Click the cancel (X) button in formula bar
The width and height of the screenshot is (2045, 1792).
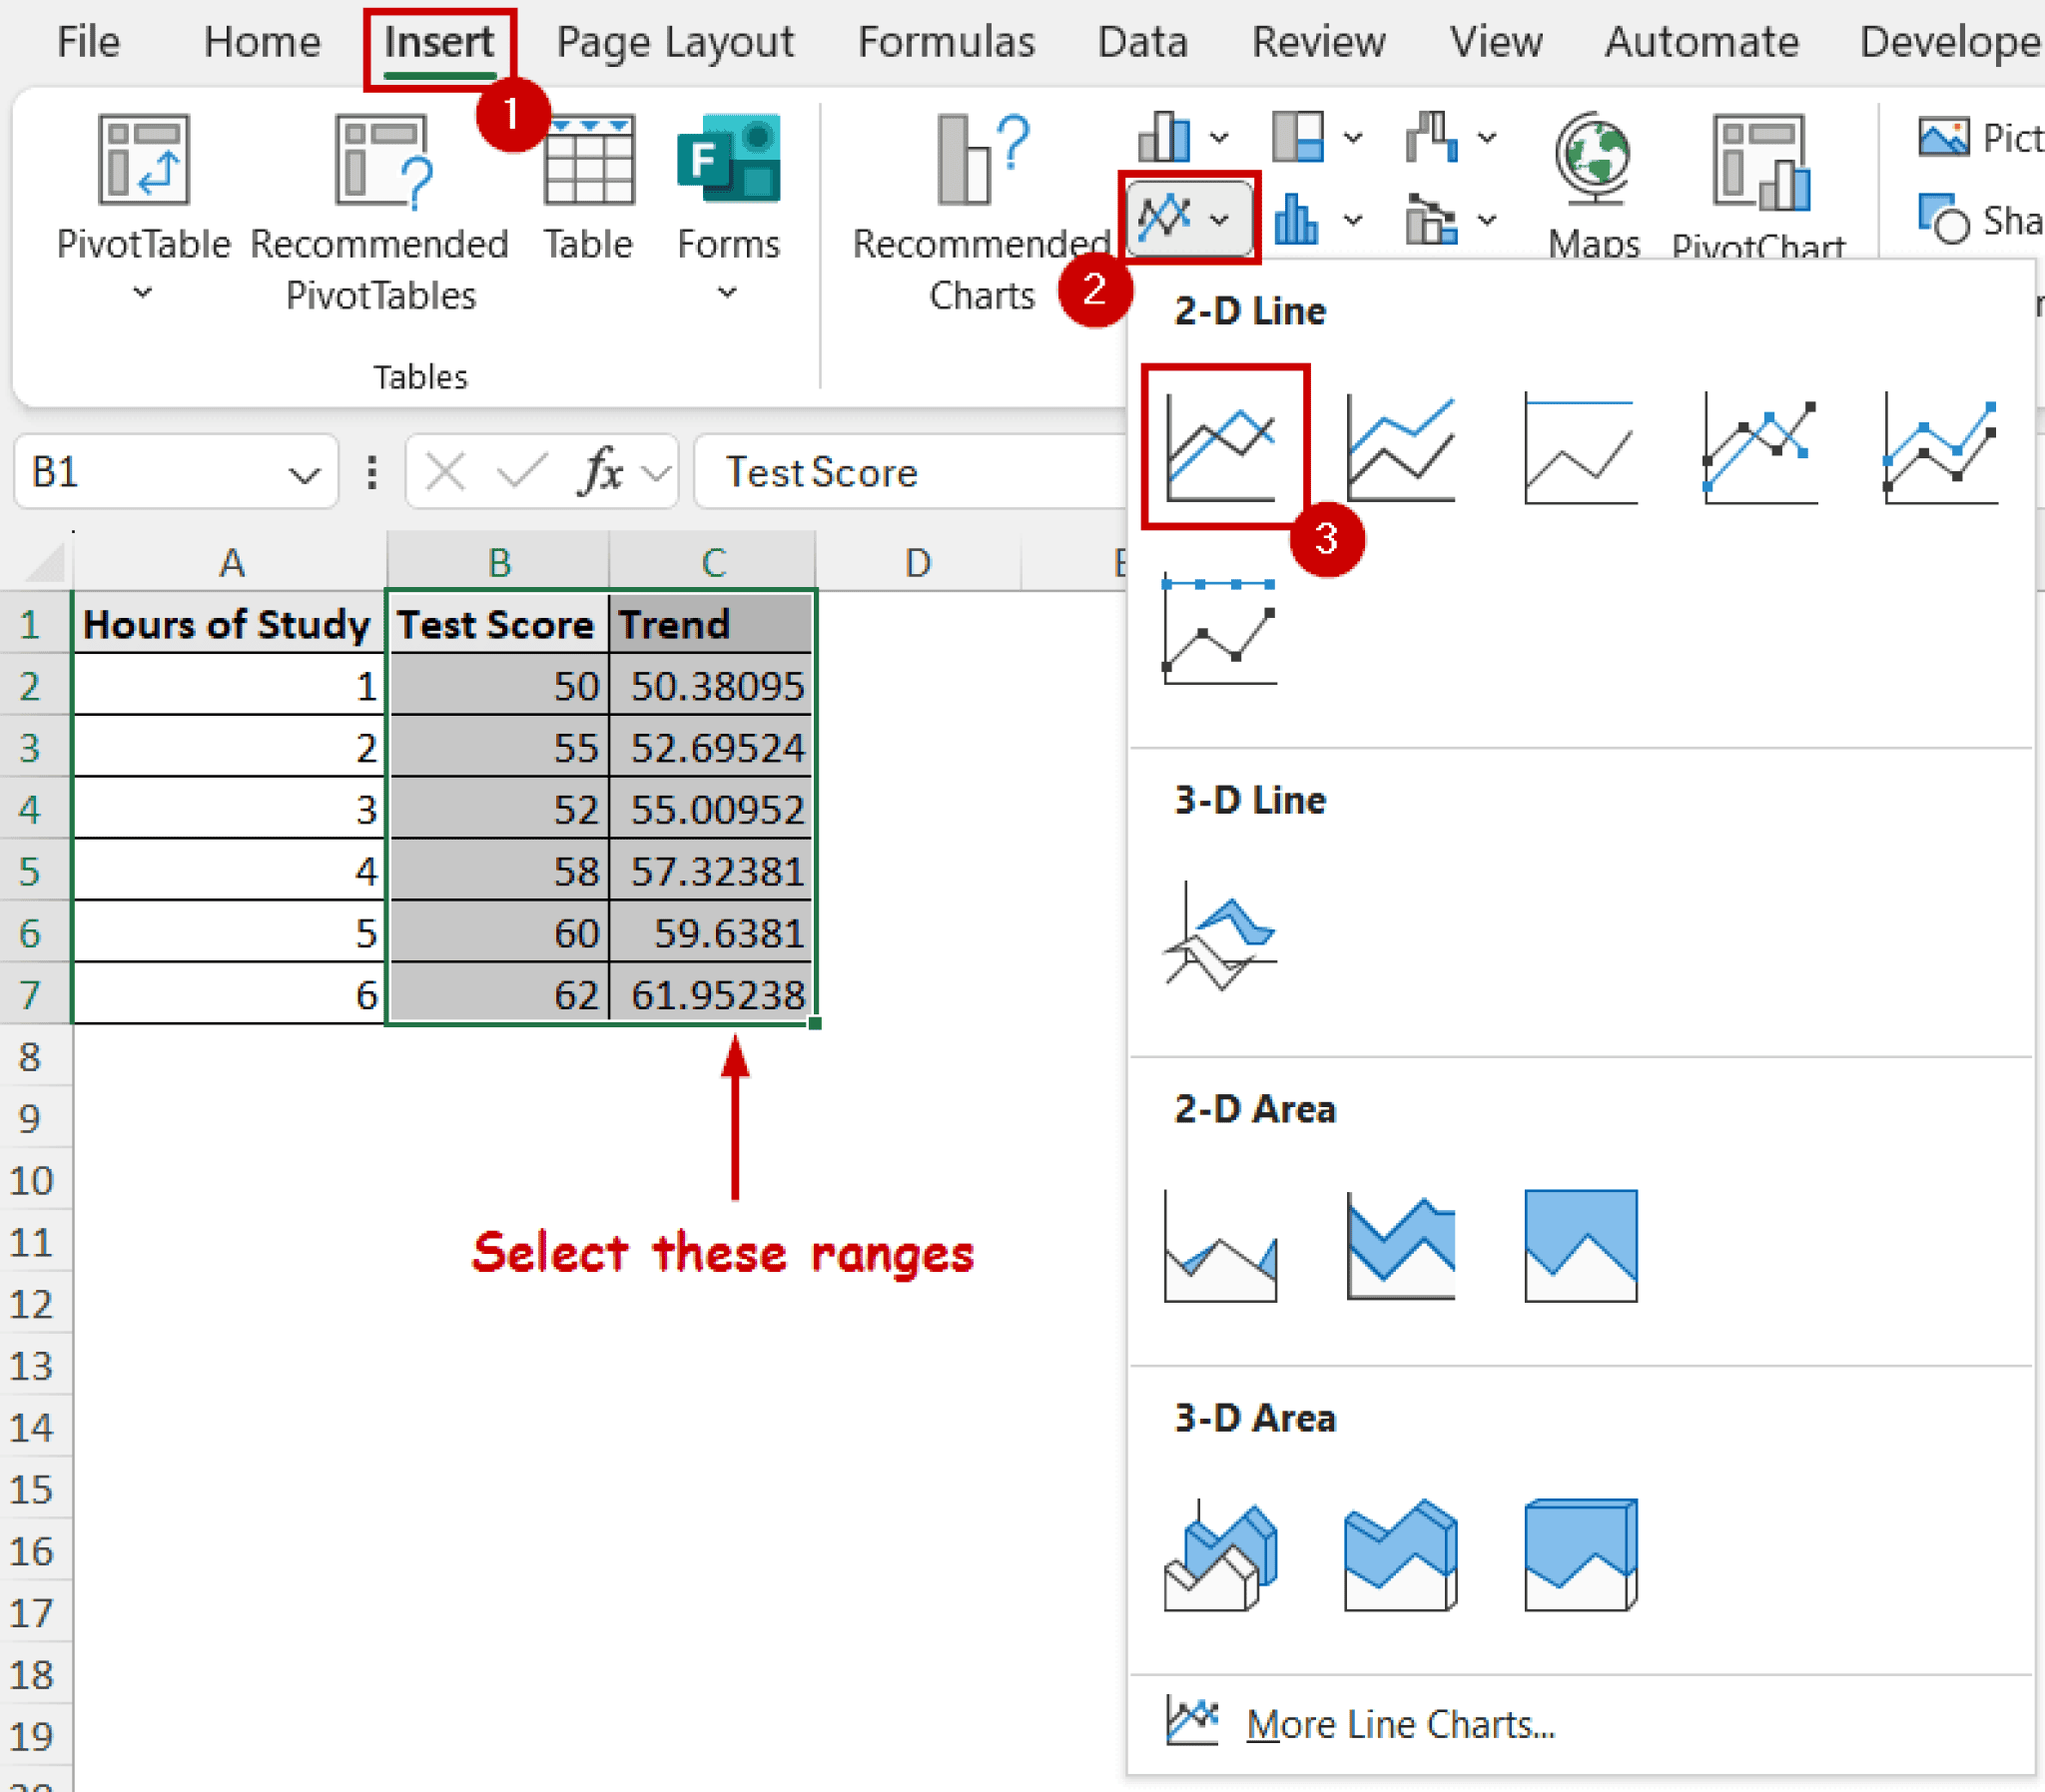coord(447,471)
